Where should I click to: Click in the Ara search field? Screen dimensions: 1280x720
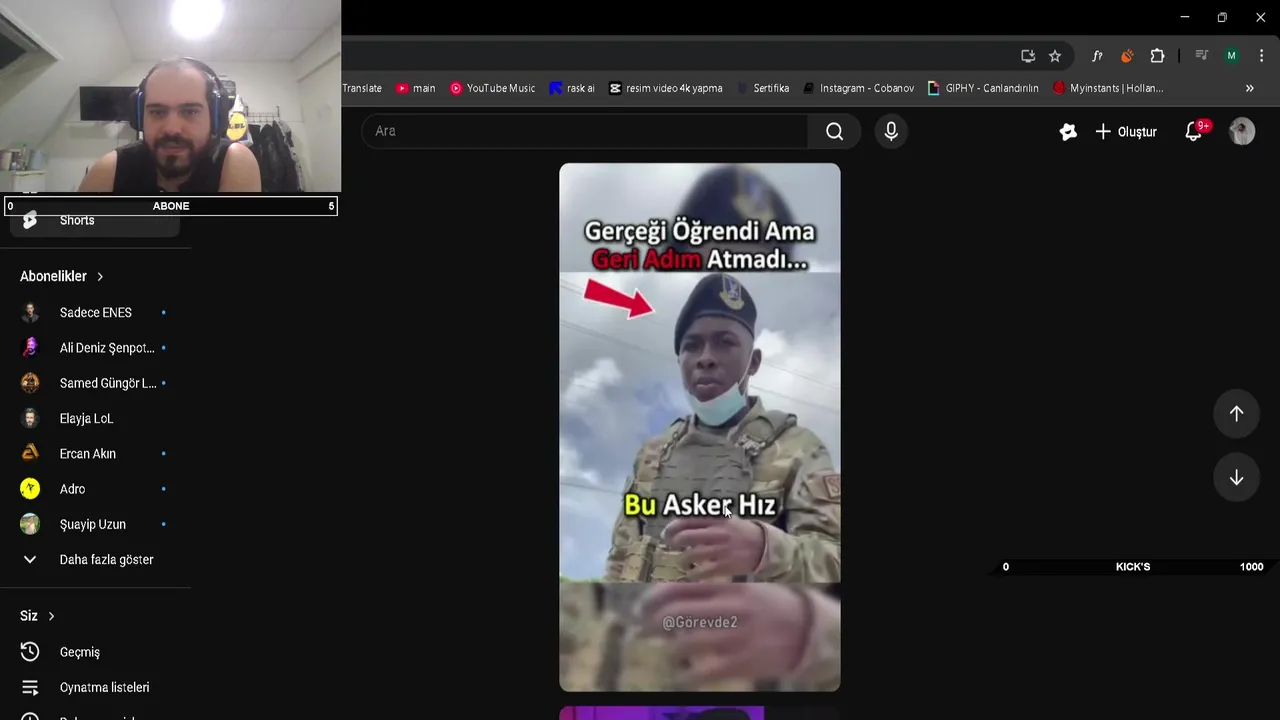[x=585, y=131]
